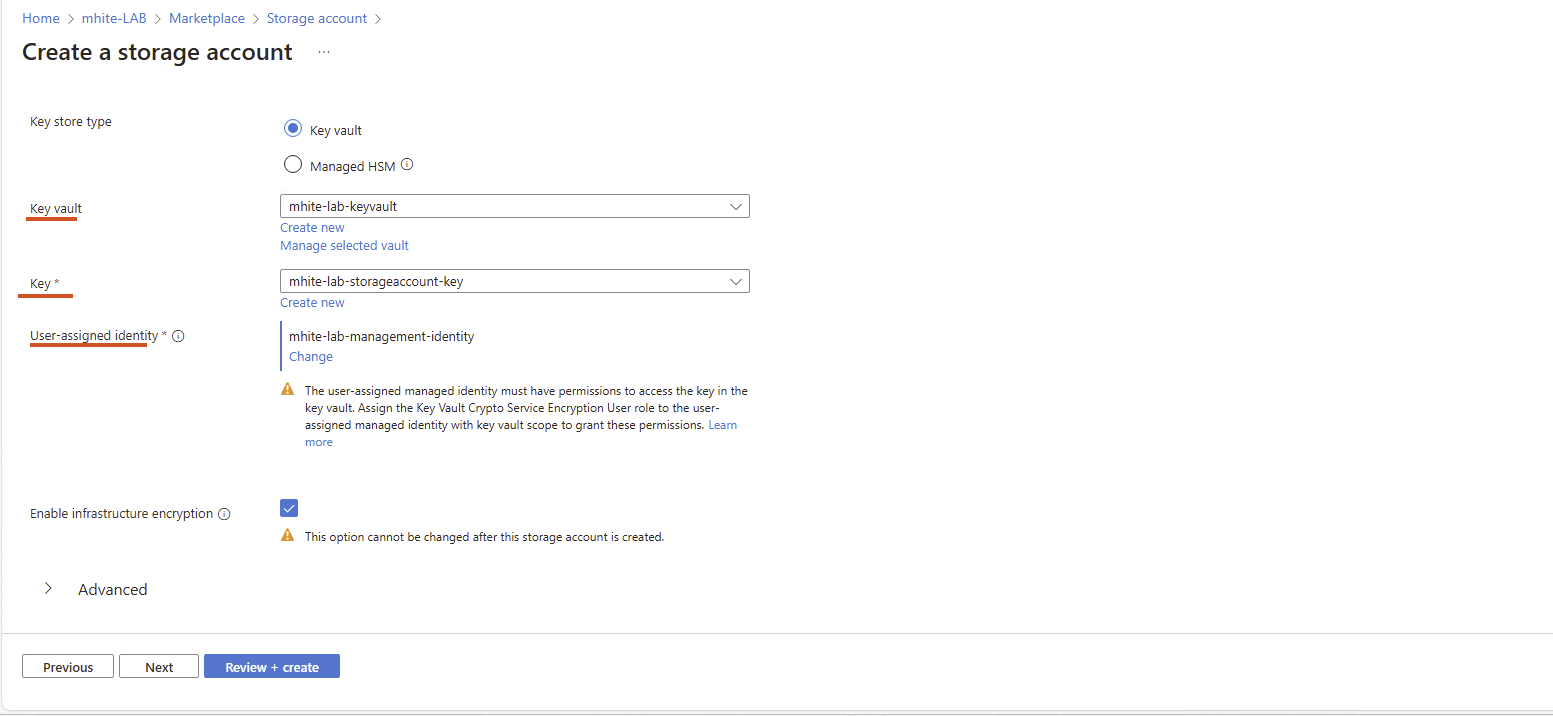Click the Next button
The width and height of the screenshot is (1553, 716).
[159, 667]
